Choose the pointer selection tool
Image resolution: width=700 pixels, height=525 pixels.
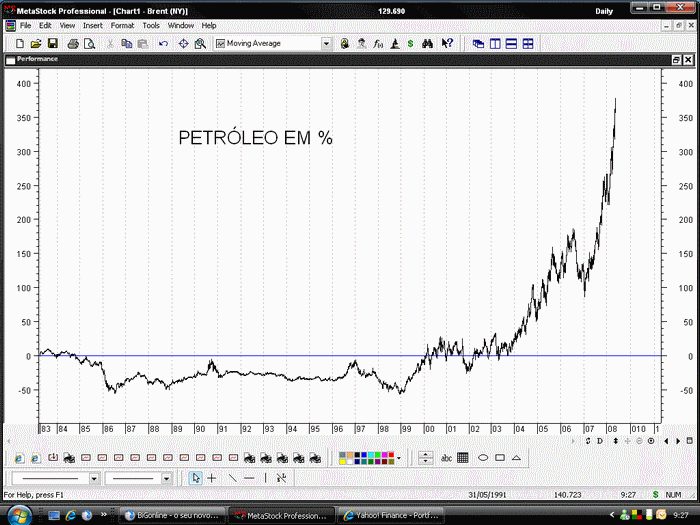coord(195,478)
